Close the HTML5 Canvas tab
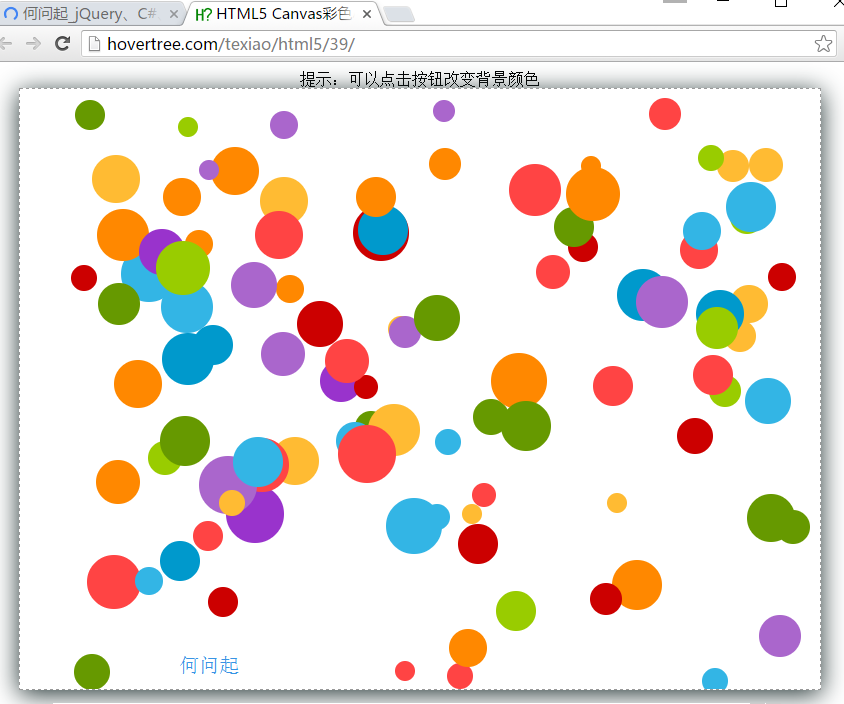 click(366, 14)
